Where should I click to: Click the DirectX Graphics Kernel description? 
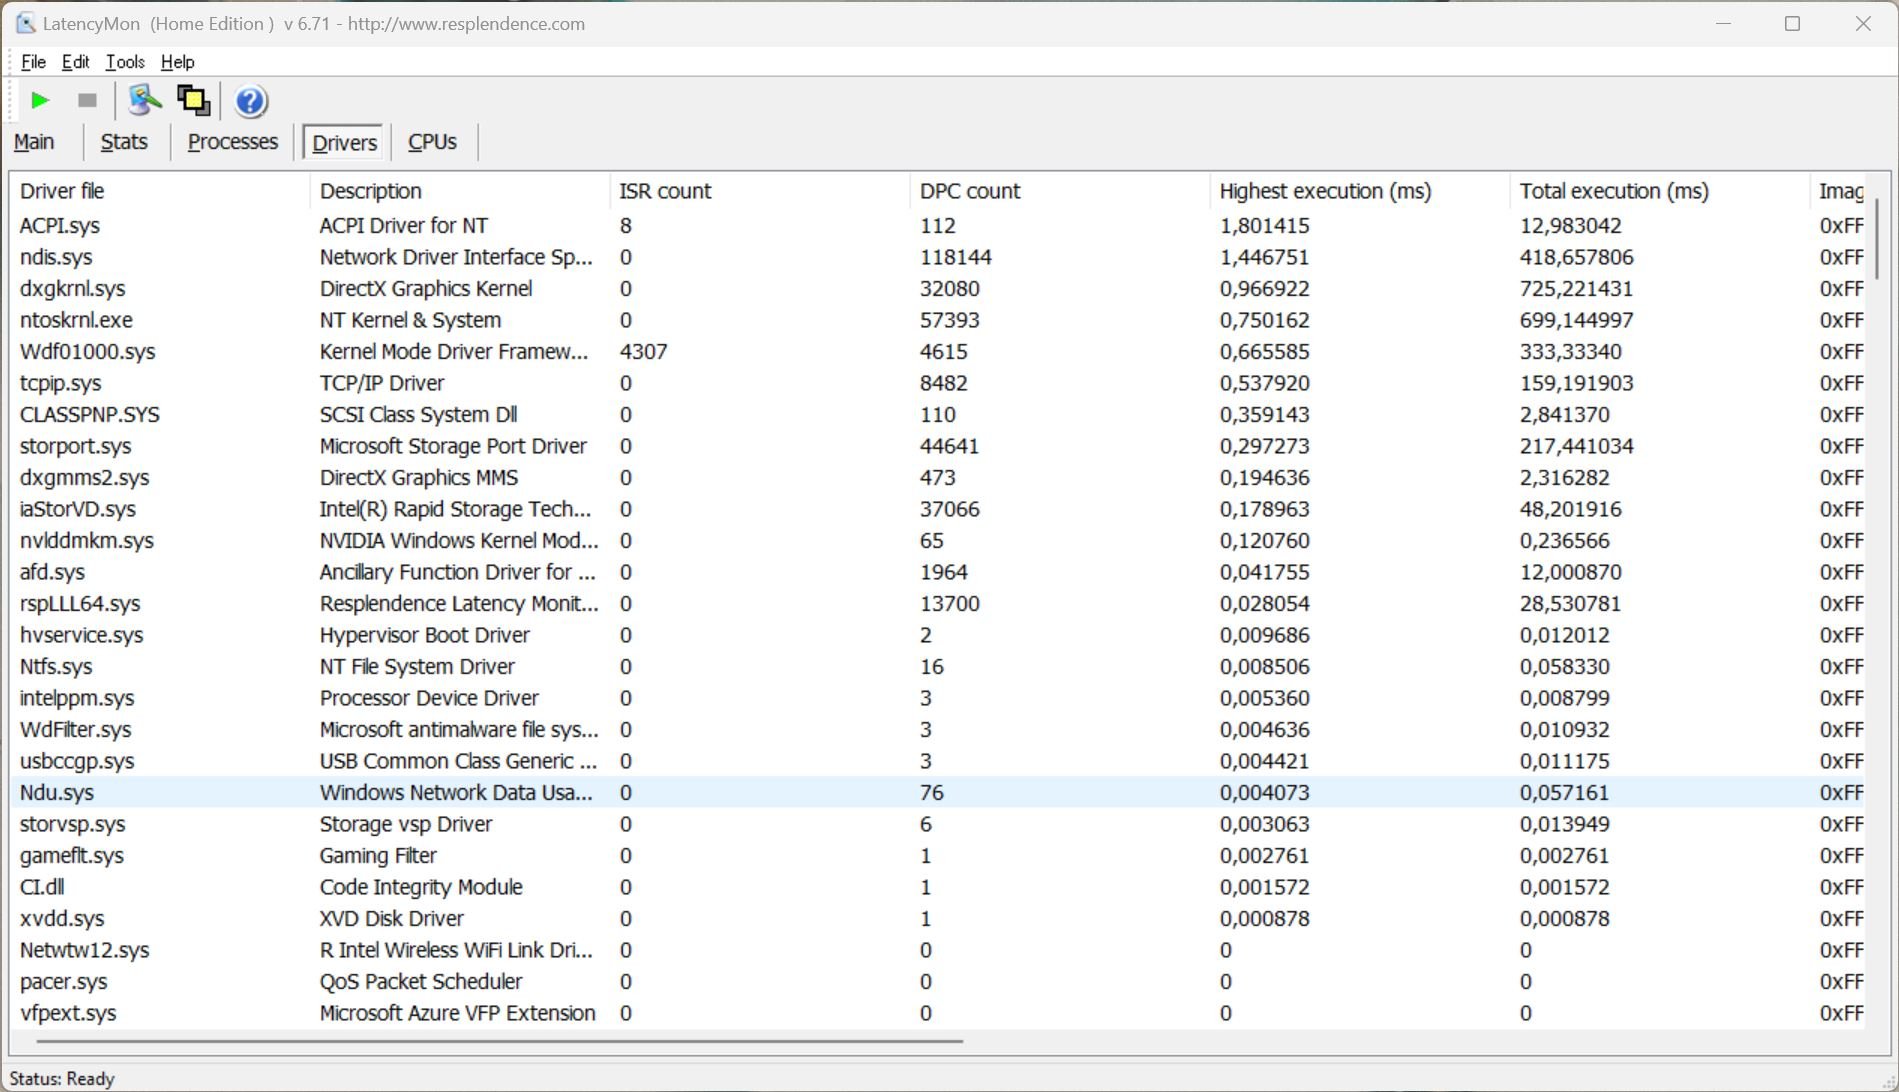[426, 289]
